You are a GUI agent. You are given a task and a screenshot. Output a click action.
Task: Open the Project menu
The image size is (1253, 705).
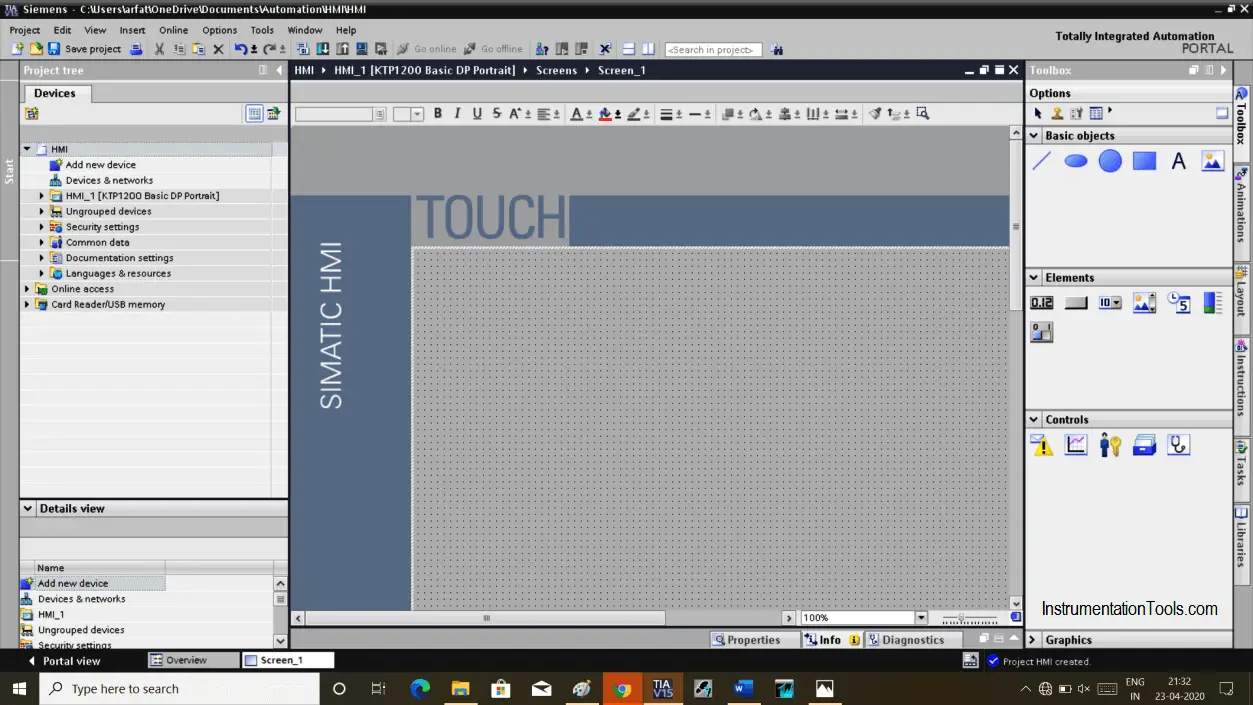[x=25, y=30]
